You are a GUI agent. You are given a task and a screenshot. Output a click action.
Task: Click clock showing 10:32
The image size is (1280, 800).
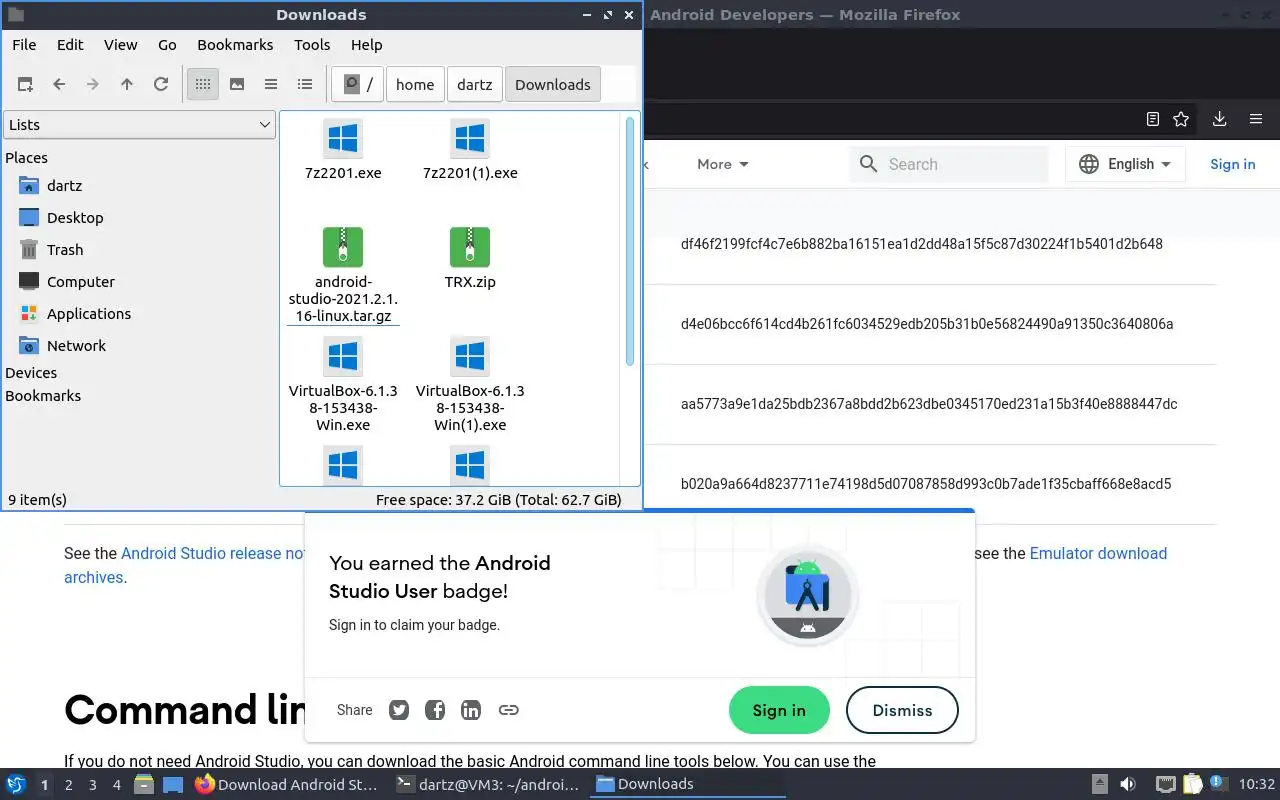(x=1257, y=785)
